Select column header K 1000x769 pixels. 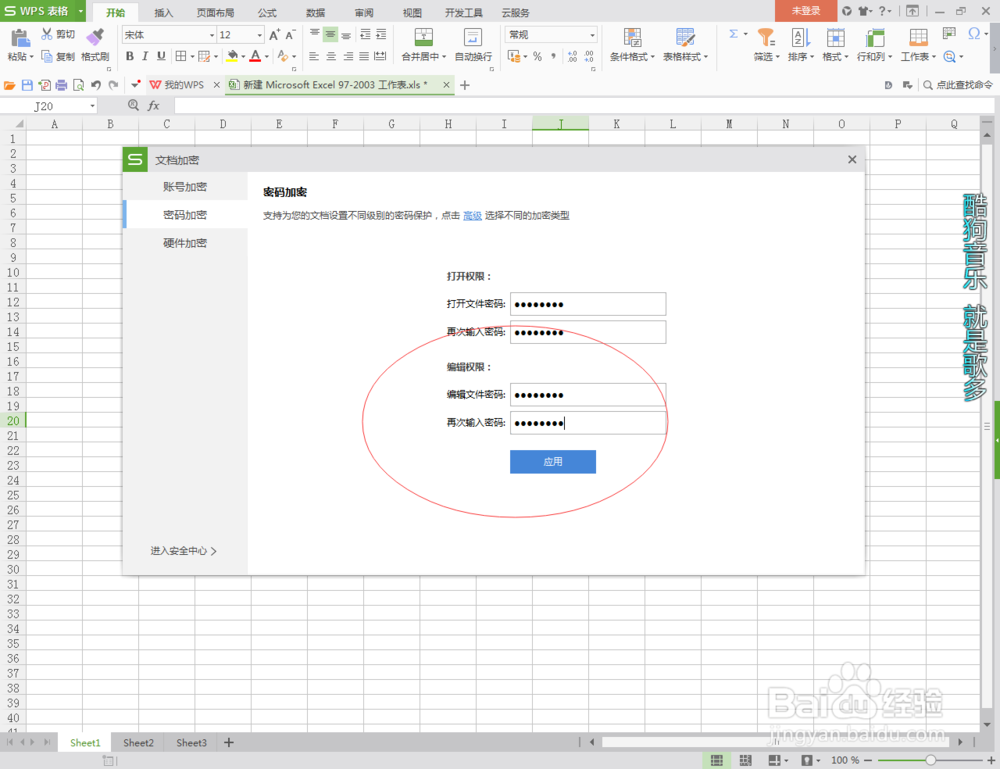(x=617, y=124)
